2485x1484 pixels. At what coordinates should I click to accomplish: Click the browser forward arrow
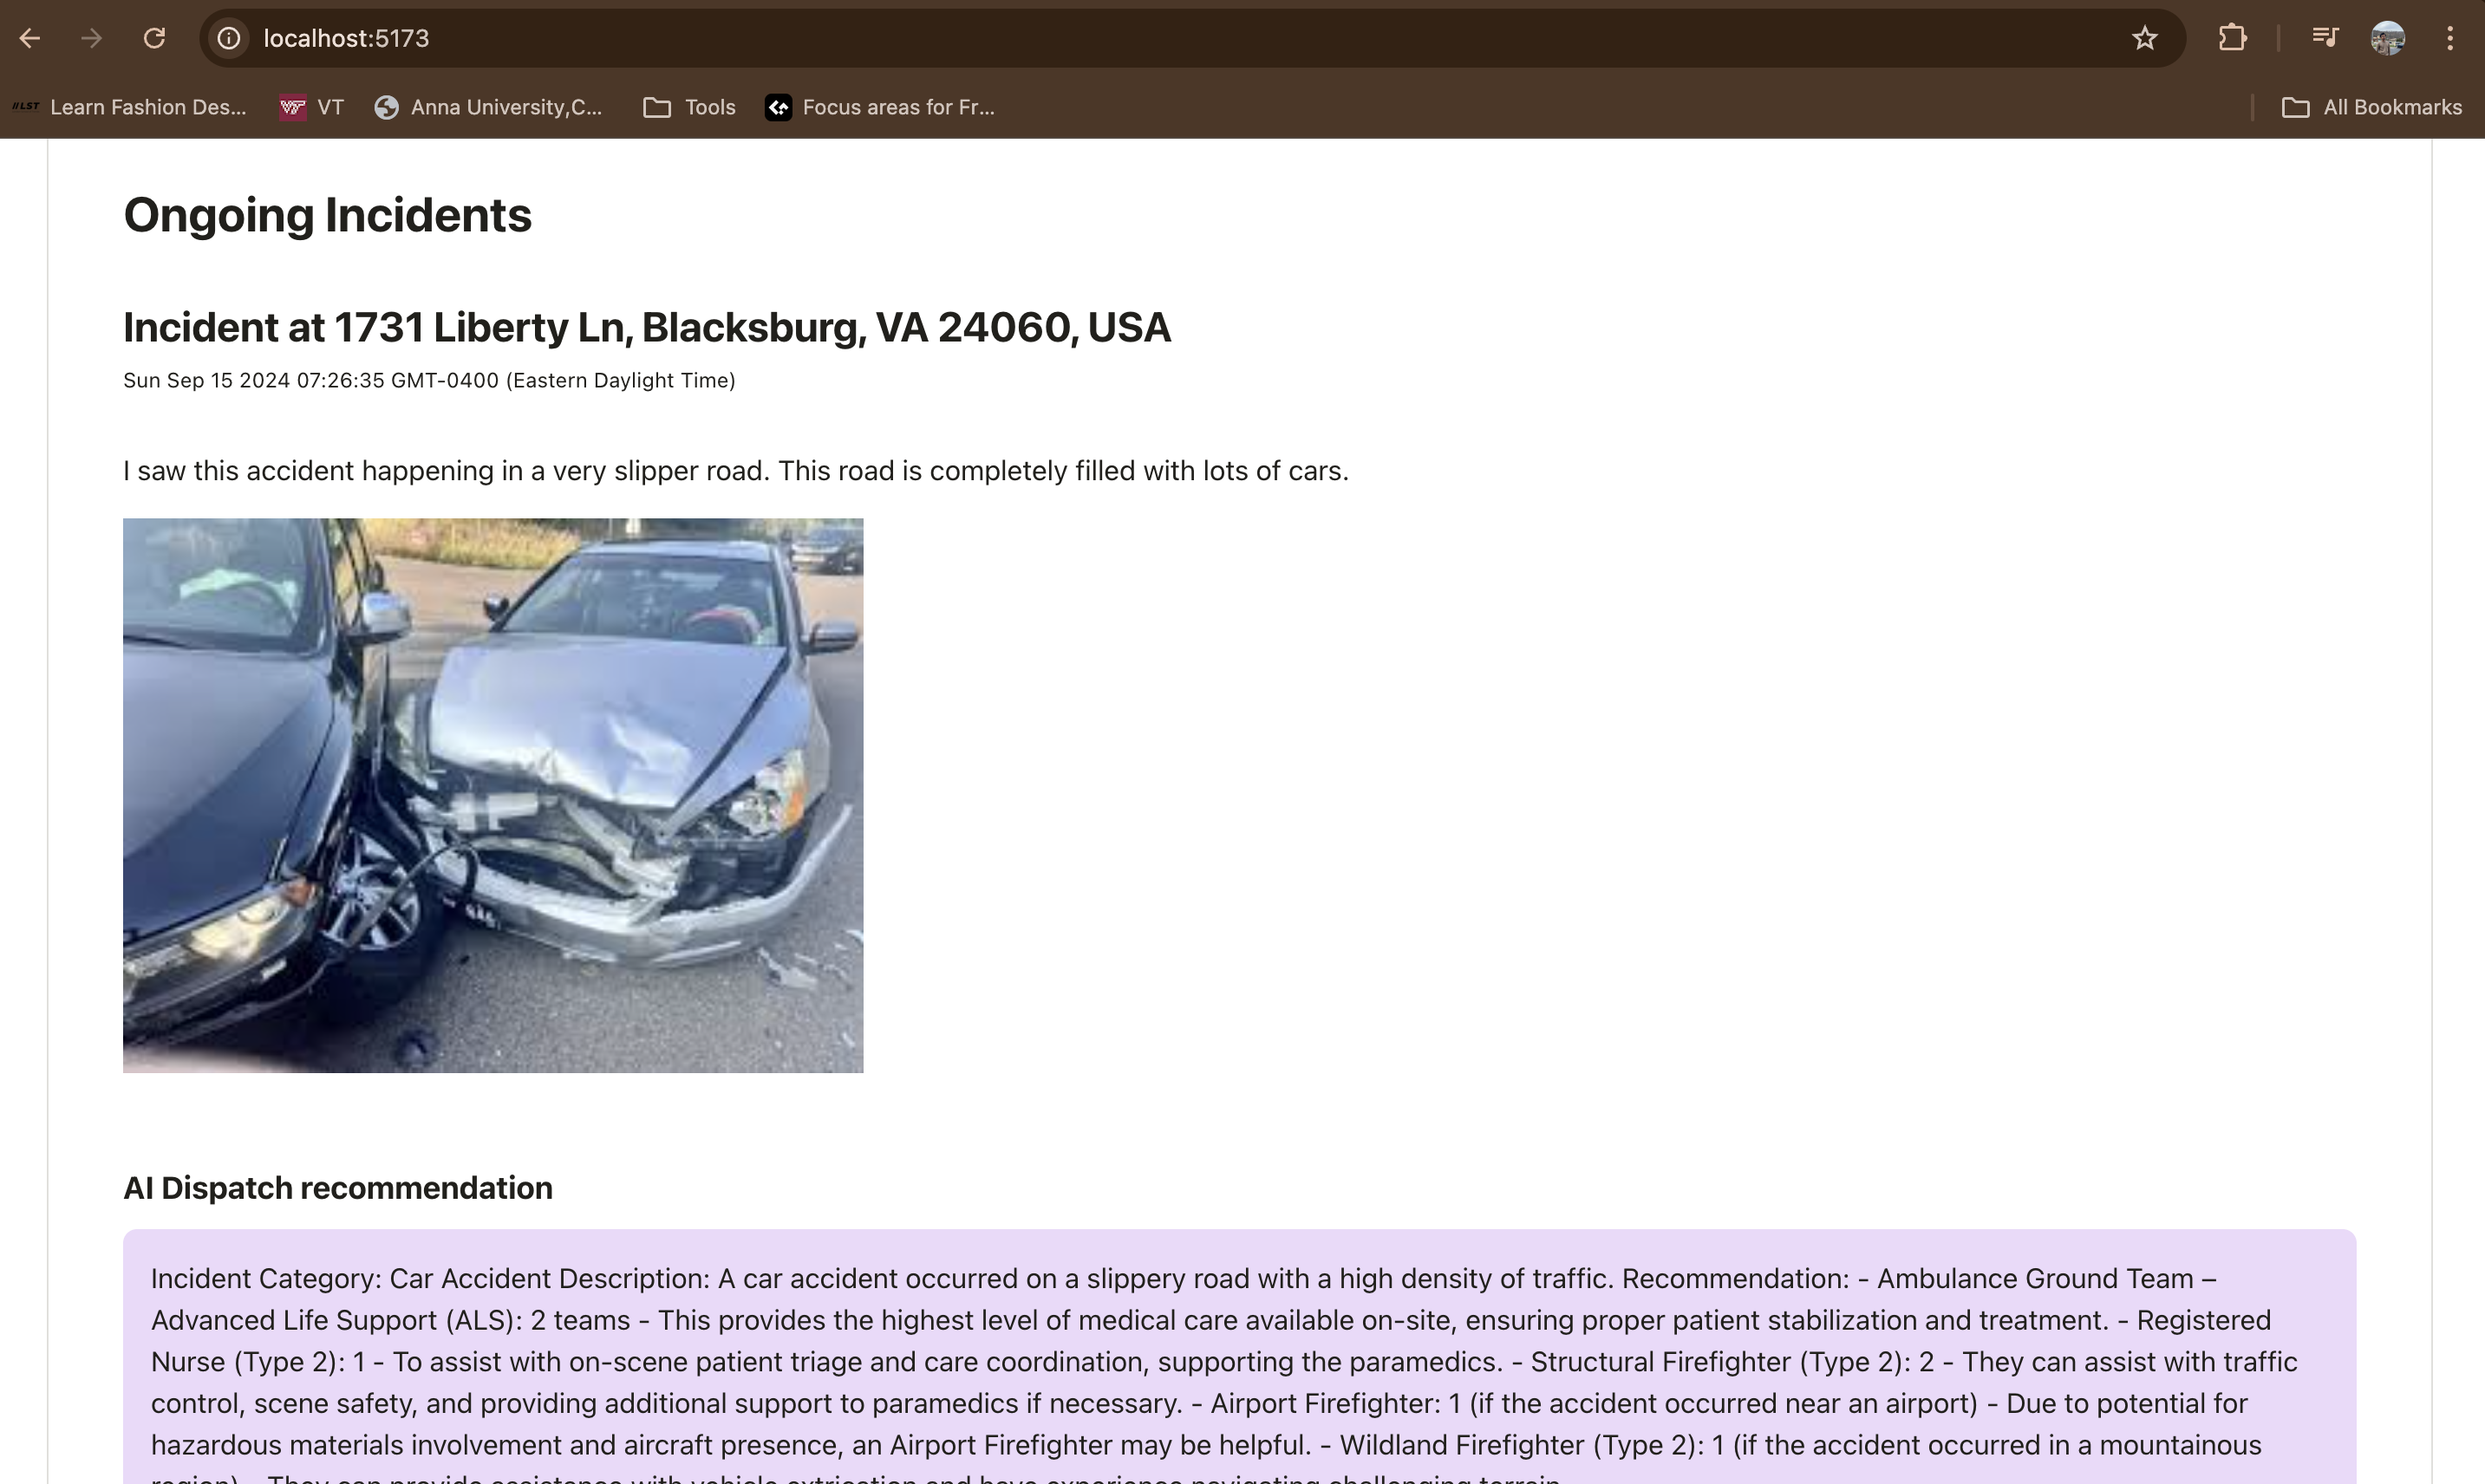92,39
